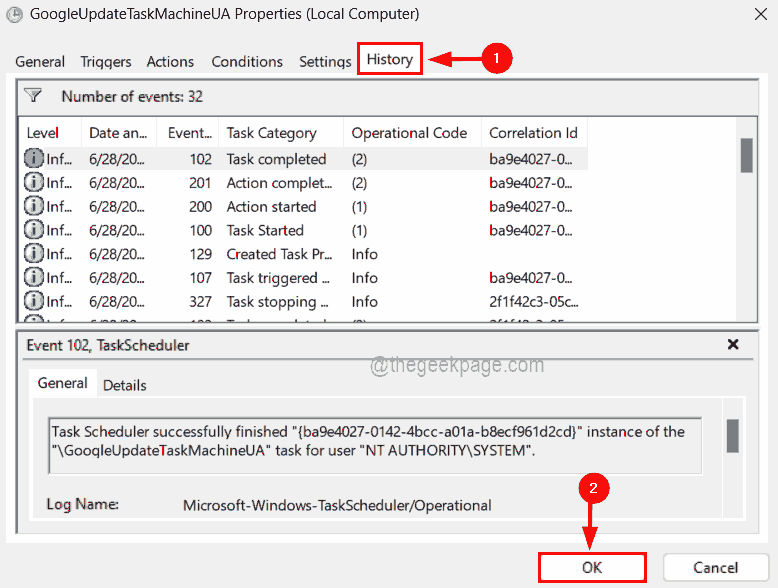The image size is (778, 588).
Task: Switch to the Actions tab
Action: click(x=170, y=62)
